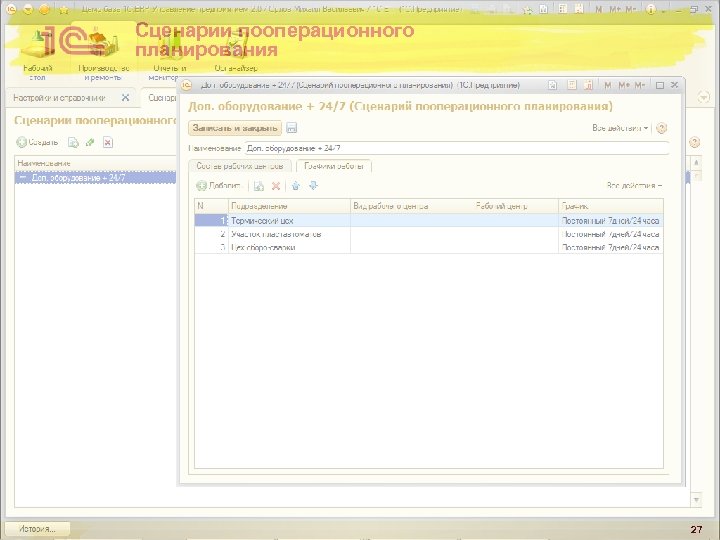Open the Органайзер section
Screen dimensions: 720x540
click(236, 51)
